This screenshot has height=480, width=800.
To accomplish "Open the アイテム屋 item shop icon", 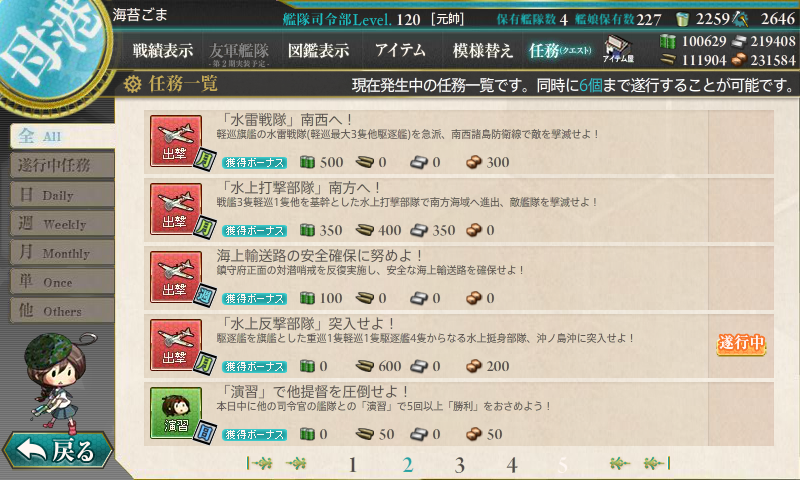I will tap(618, 49).
